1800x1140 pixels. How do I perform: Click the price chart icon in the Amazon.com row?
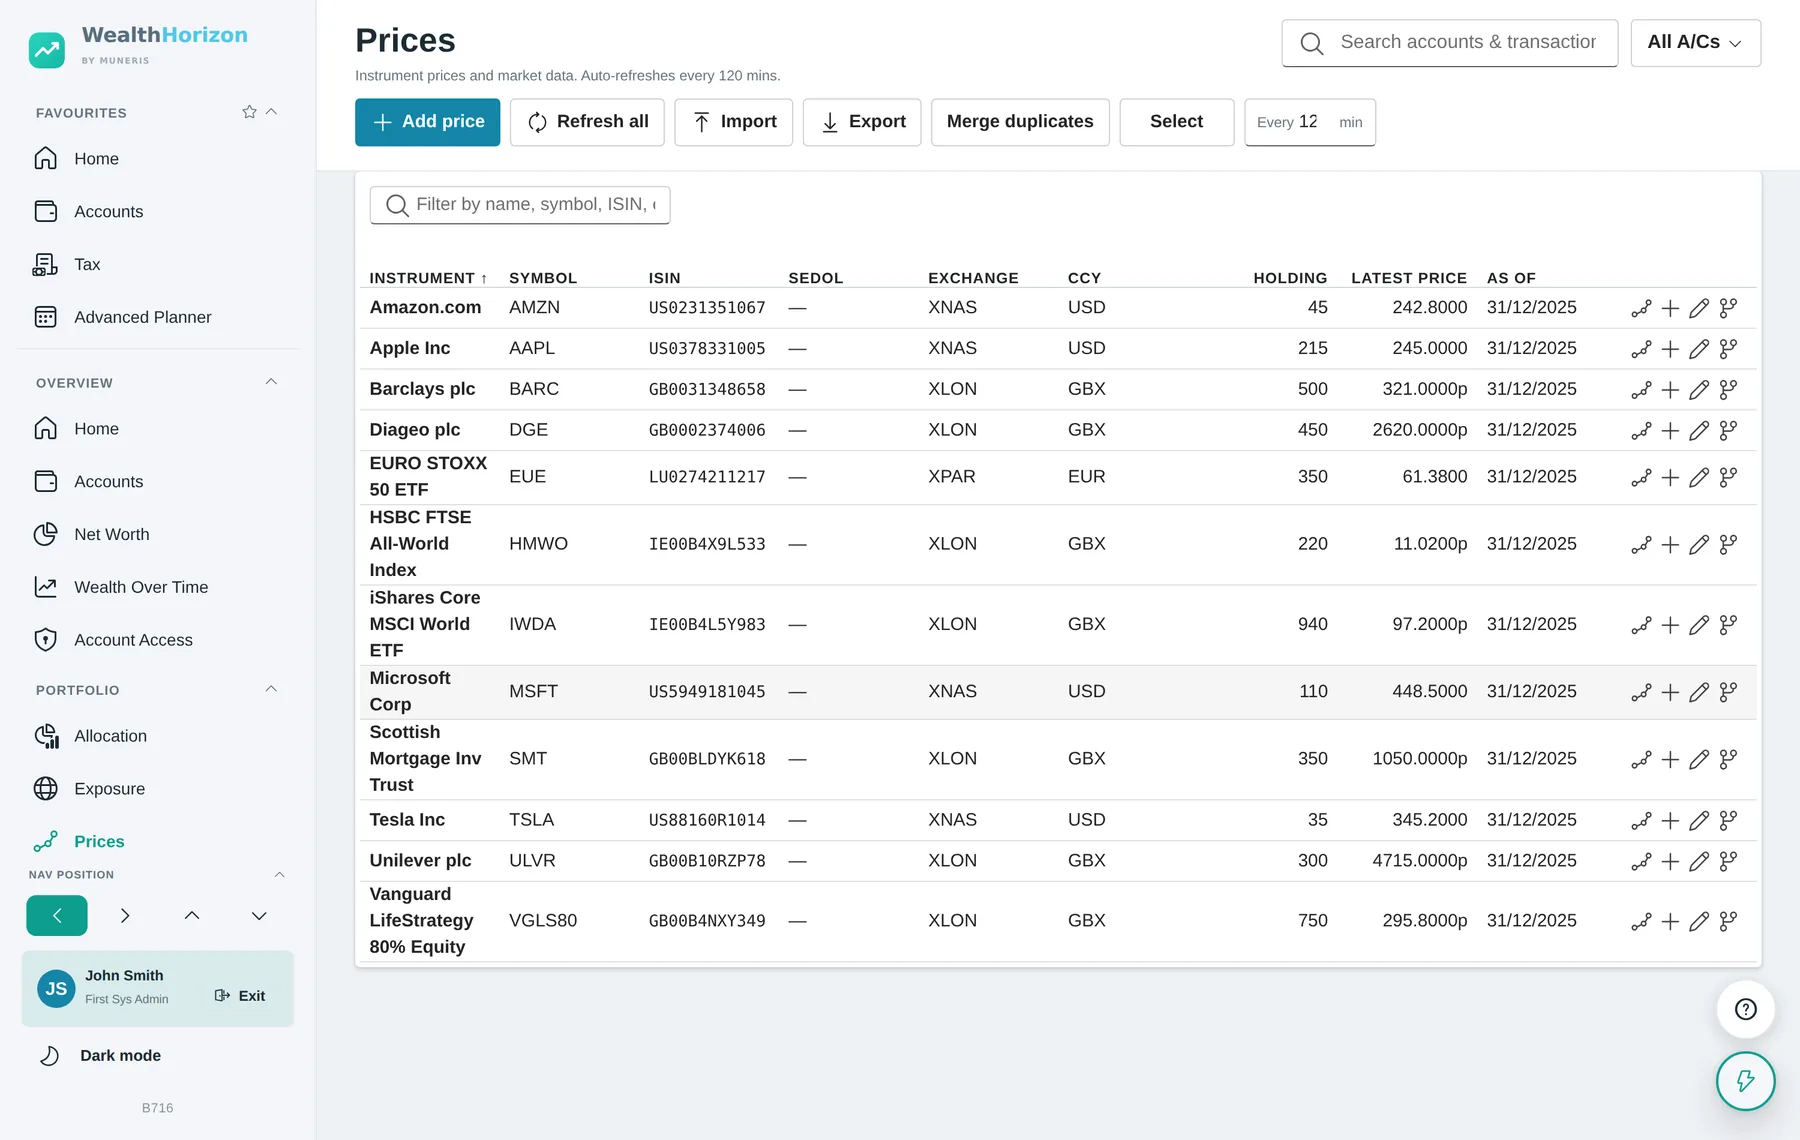[1641, 308]
